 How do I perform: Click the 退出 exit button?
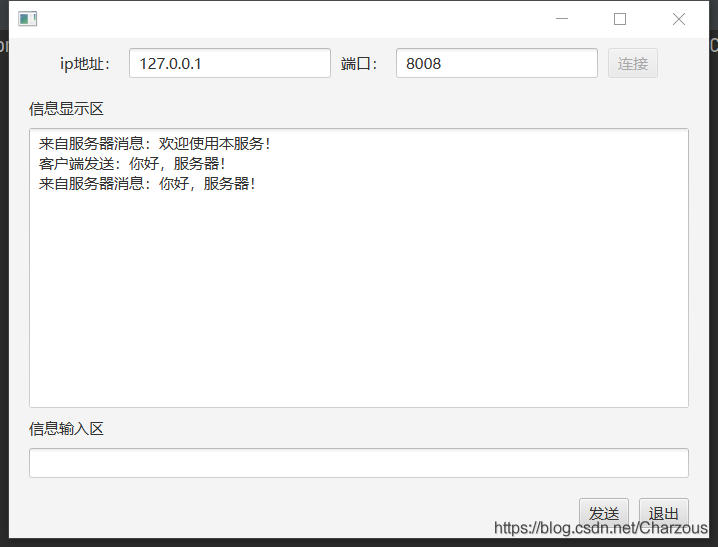coord(664,513)
